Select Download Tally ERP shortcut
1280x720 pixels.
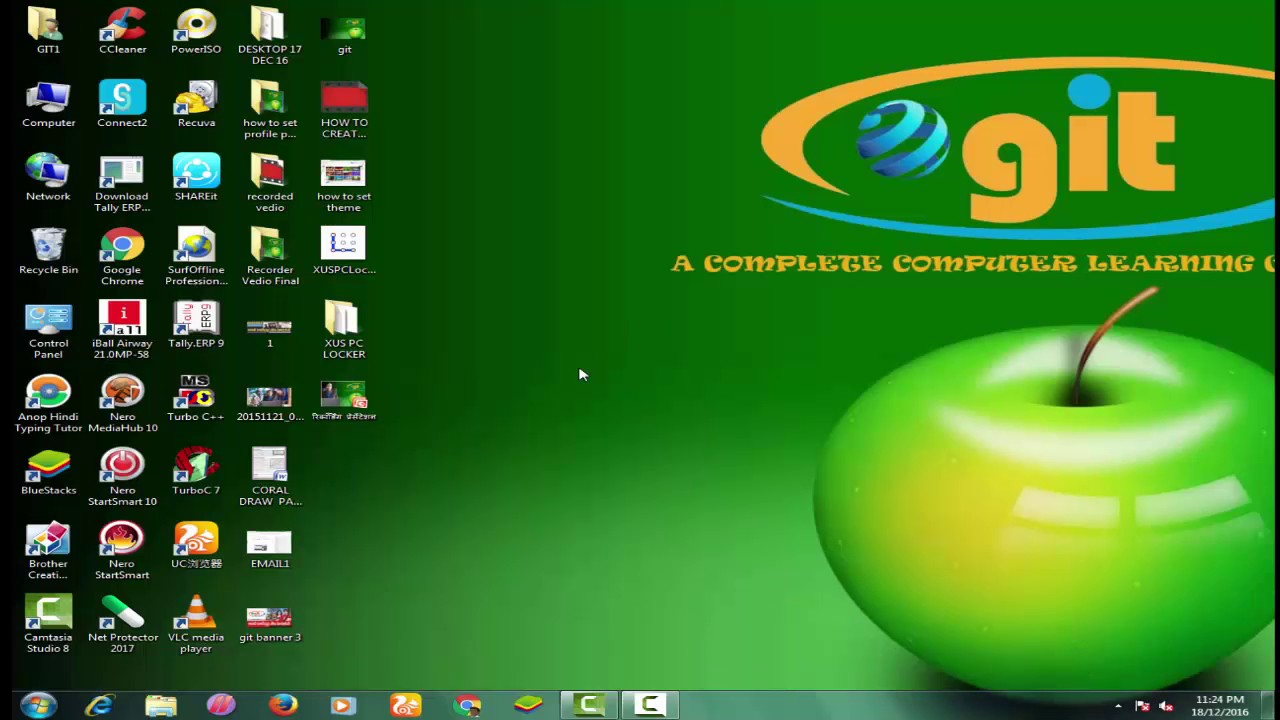[x=122, y=184]
